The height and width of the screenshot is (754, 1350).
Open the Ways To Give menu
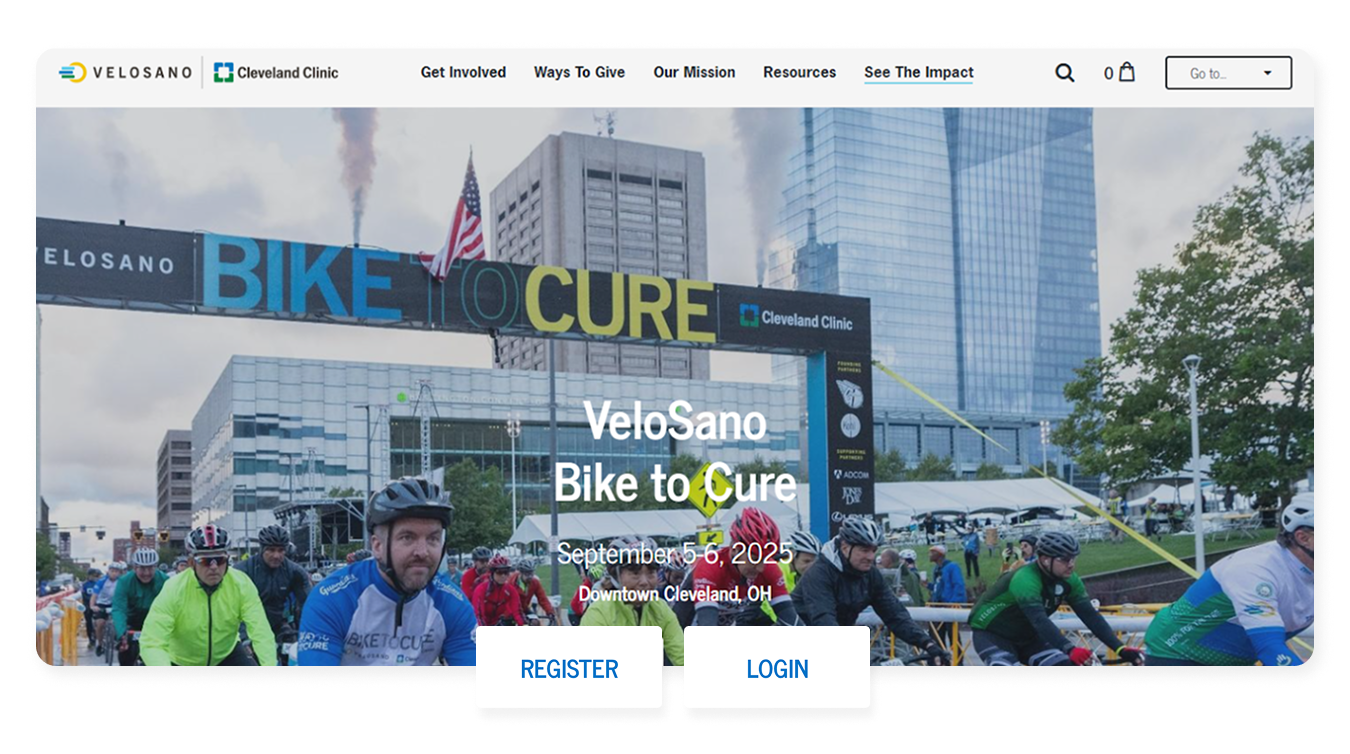[579, 72]
